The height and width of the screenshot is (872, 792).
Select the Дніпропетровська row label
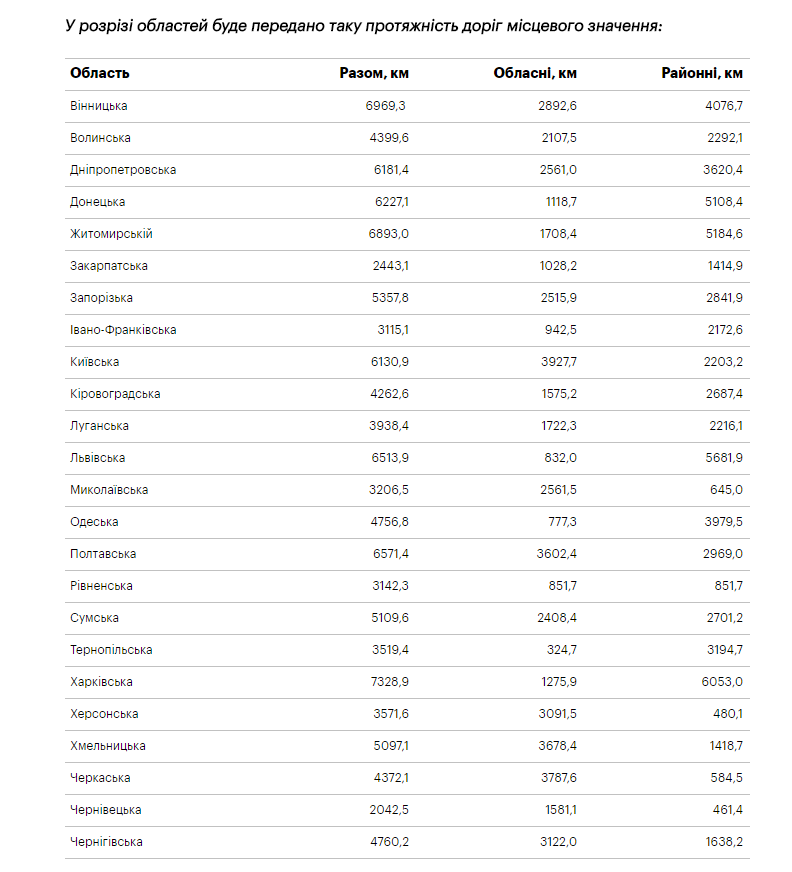(x=123, y=170)
